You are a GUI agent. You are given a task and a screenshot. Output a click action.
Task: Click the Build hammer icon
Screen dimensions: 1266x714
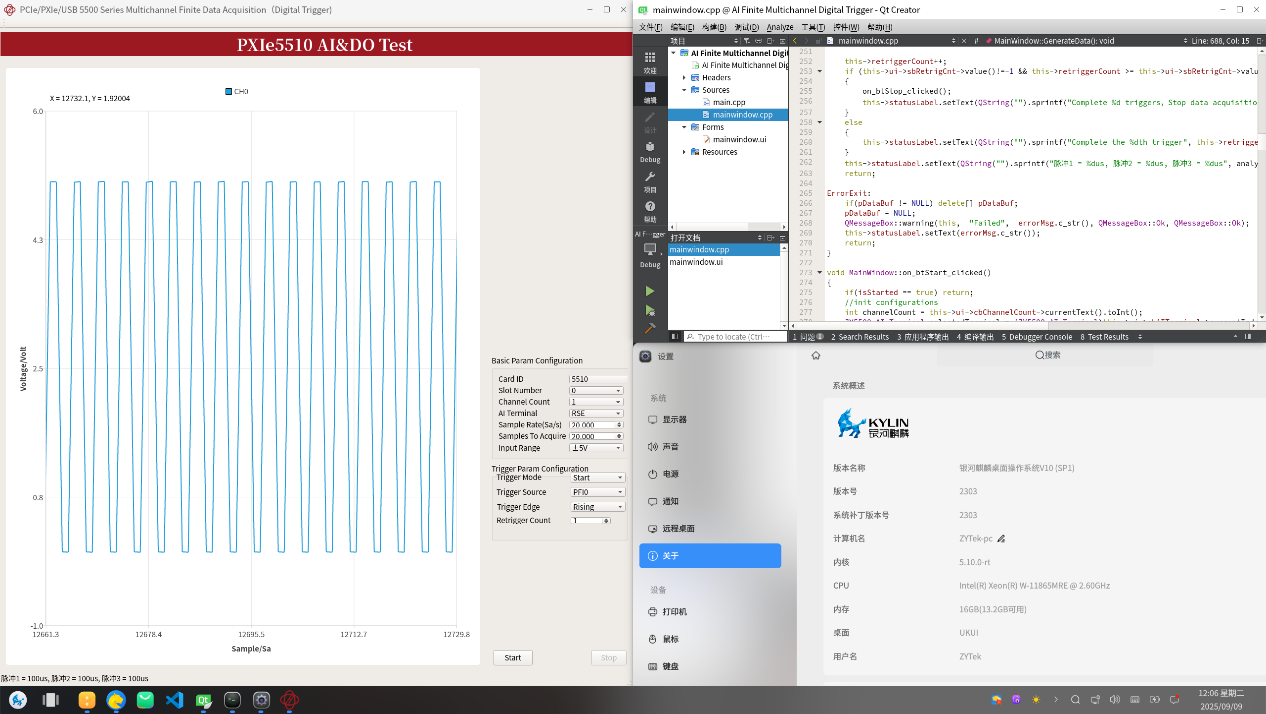click(650, 328)
